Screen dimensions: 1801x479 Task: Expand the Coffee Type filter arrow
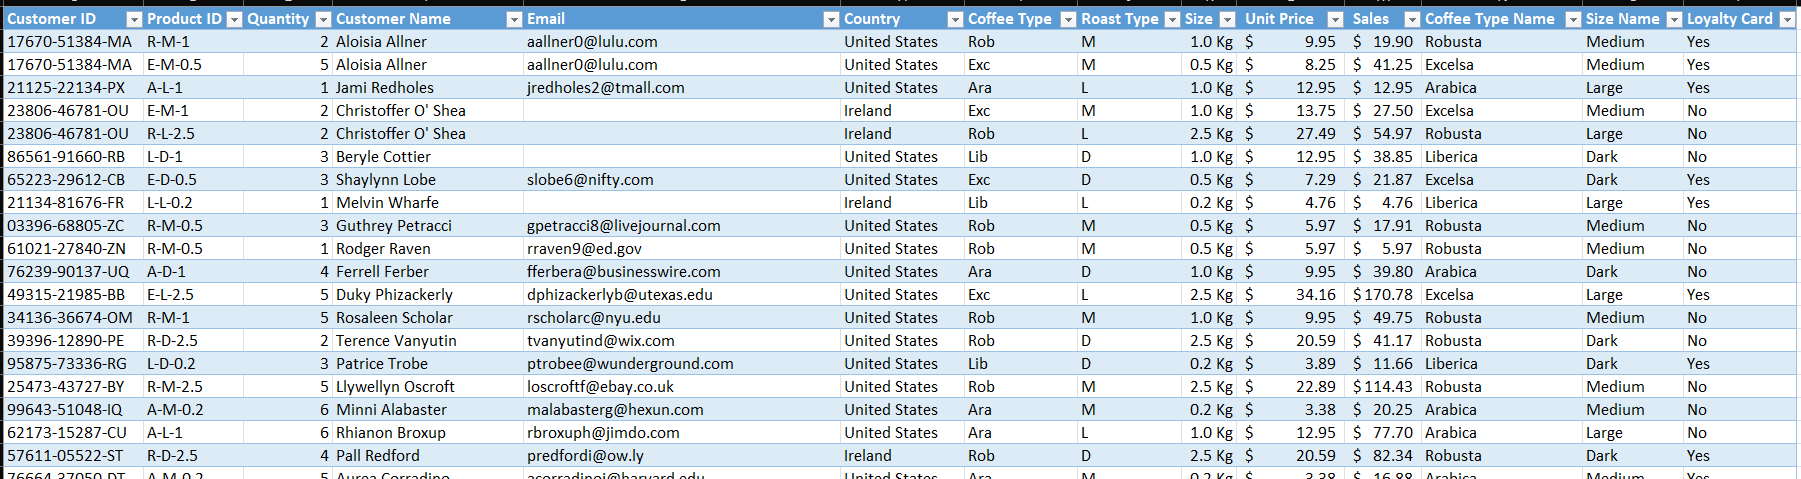point(1068,19)
